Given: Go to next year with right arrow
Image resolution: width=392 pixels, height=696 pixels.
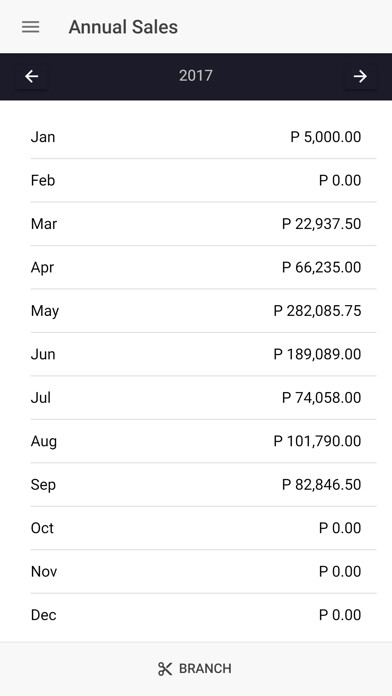Looking at the screenshot, I should (x=360, y=76).
